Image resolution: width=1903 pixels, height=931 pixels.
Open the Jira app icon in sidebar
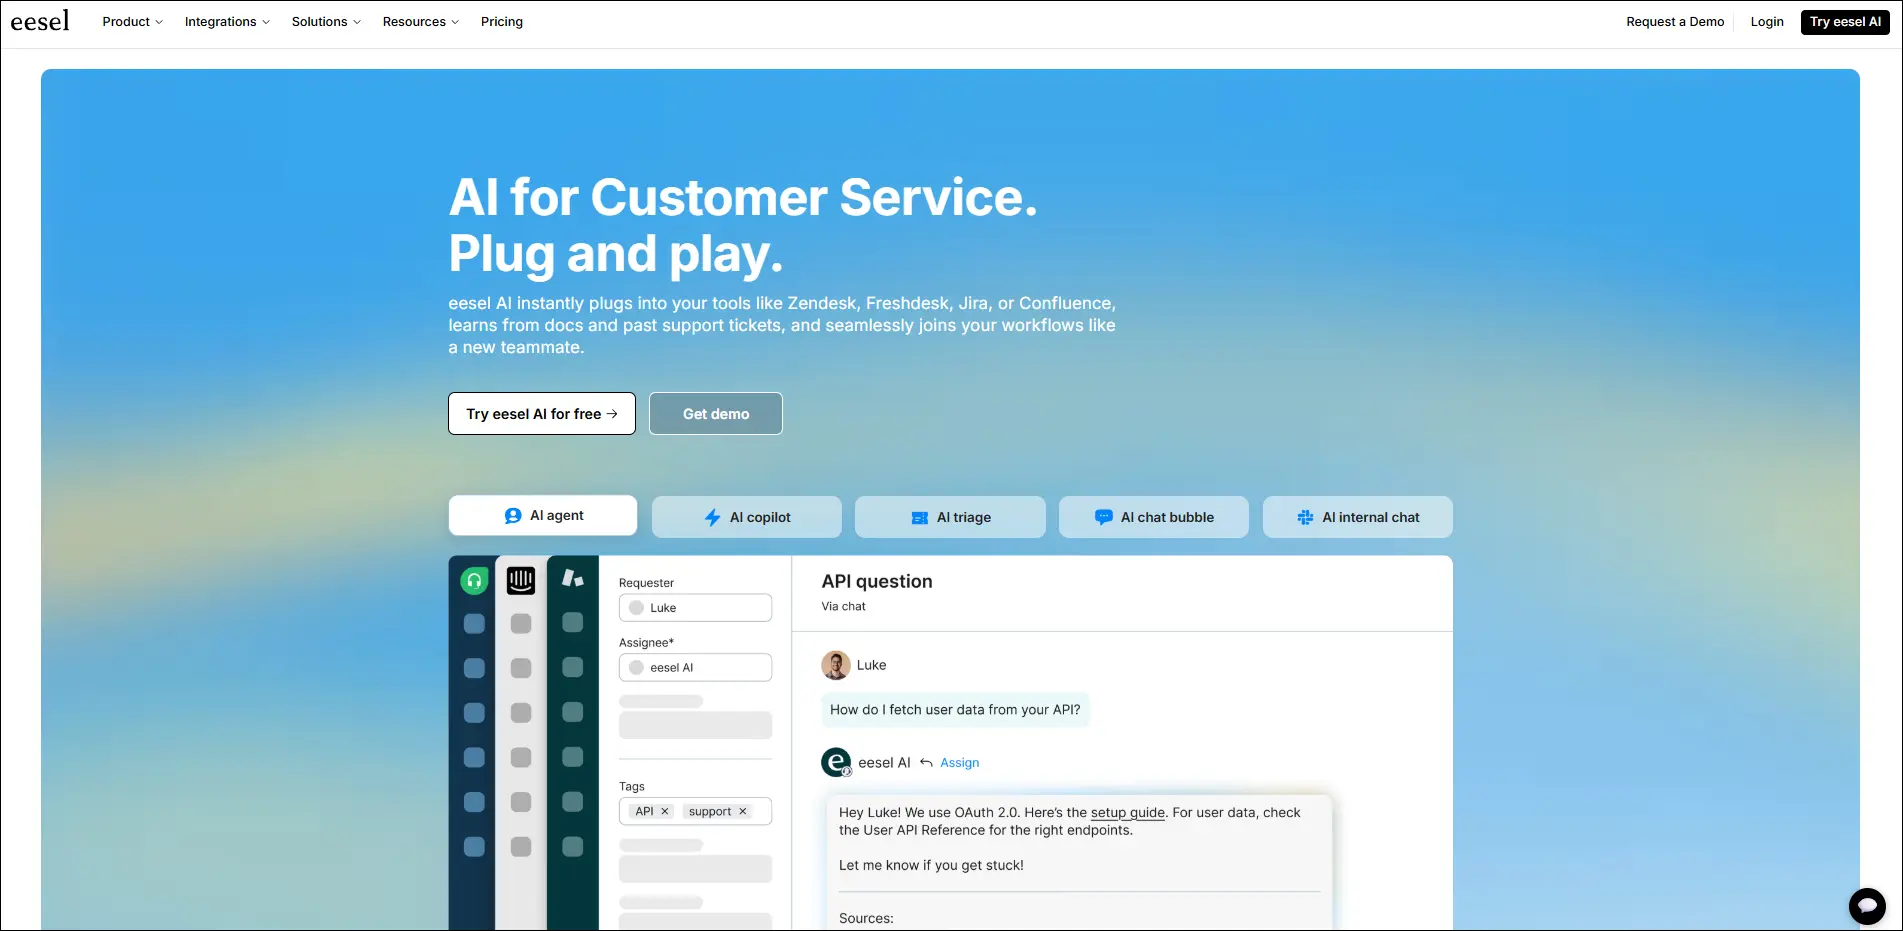click(x=572, y=578)
